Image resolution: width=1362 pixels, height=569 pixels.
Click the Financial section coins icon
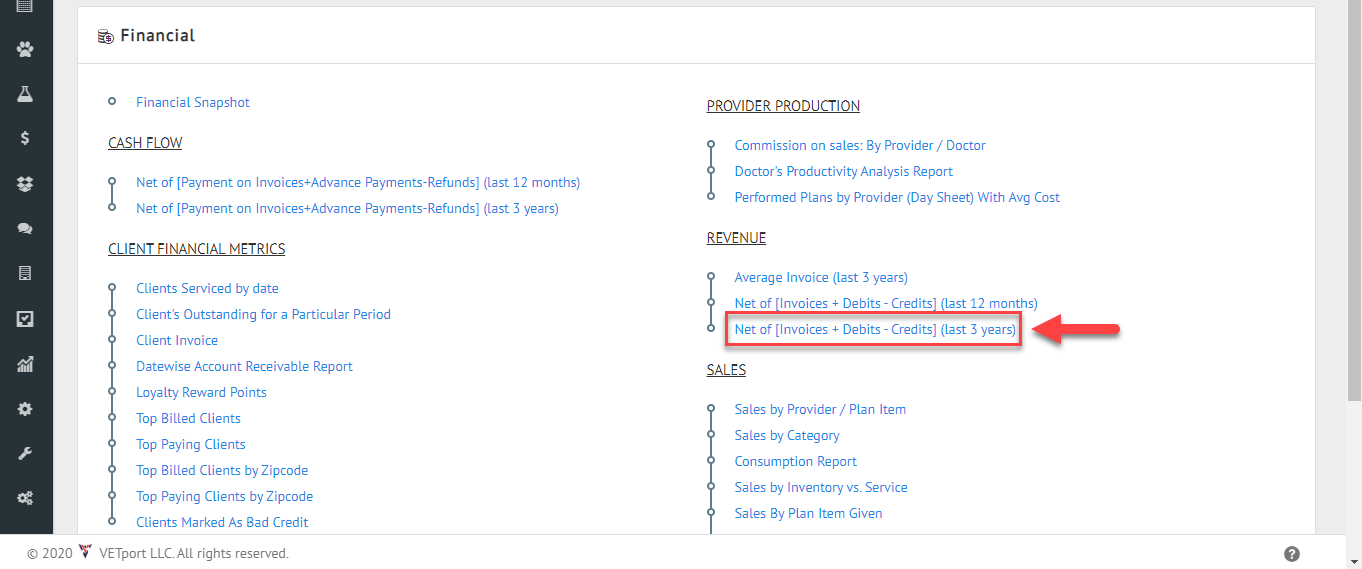(105, 37)
